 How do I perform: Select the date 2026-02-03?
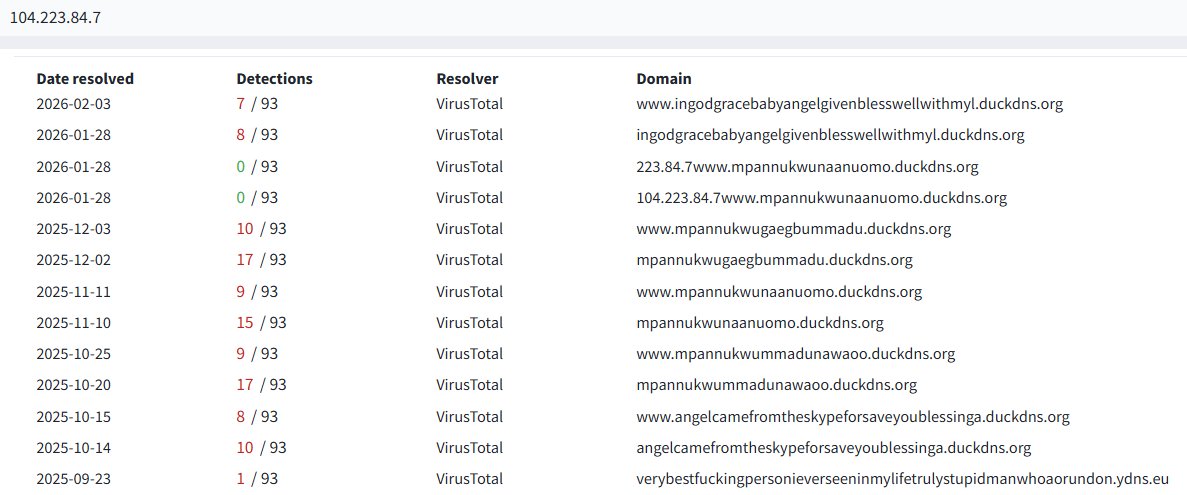(73, 104)
